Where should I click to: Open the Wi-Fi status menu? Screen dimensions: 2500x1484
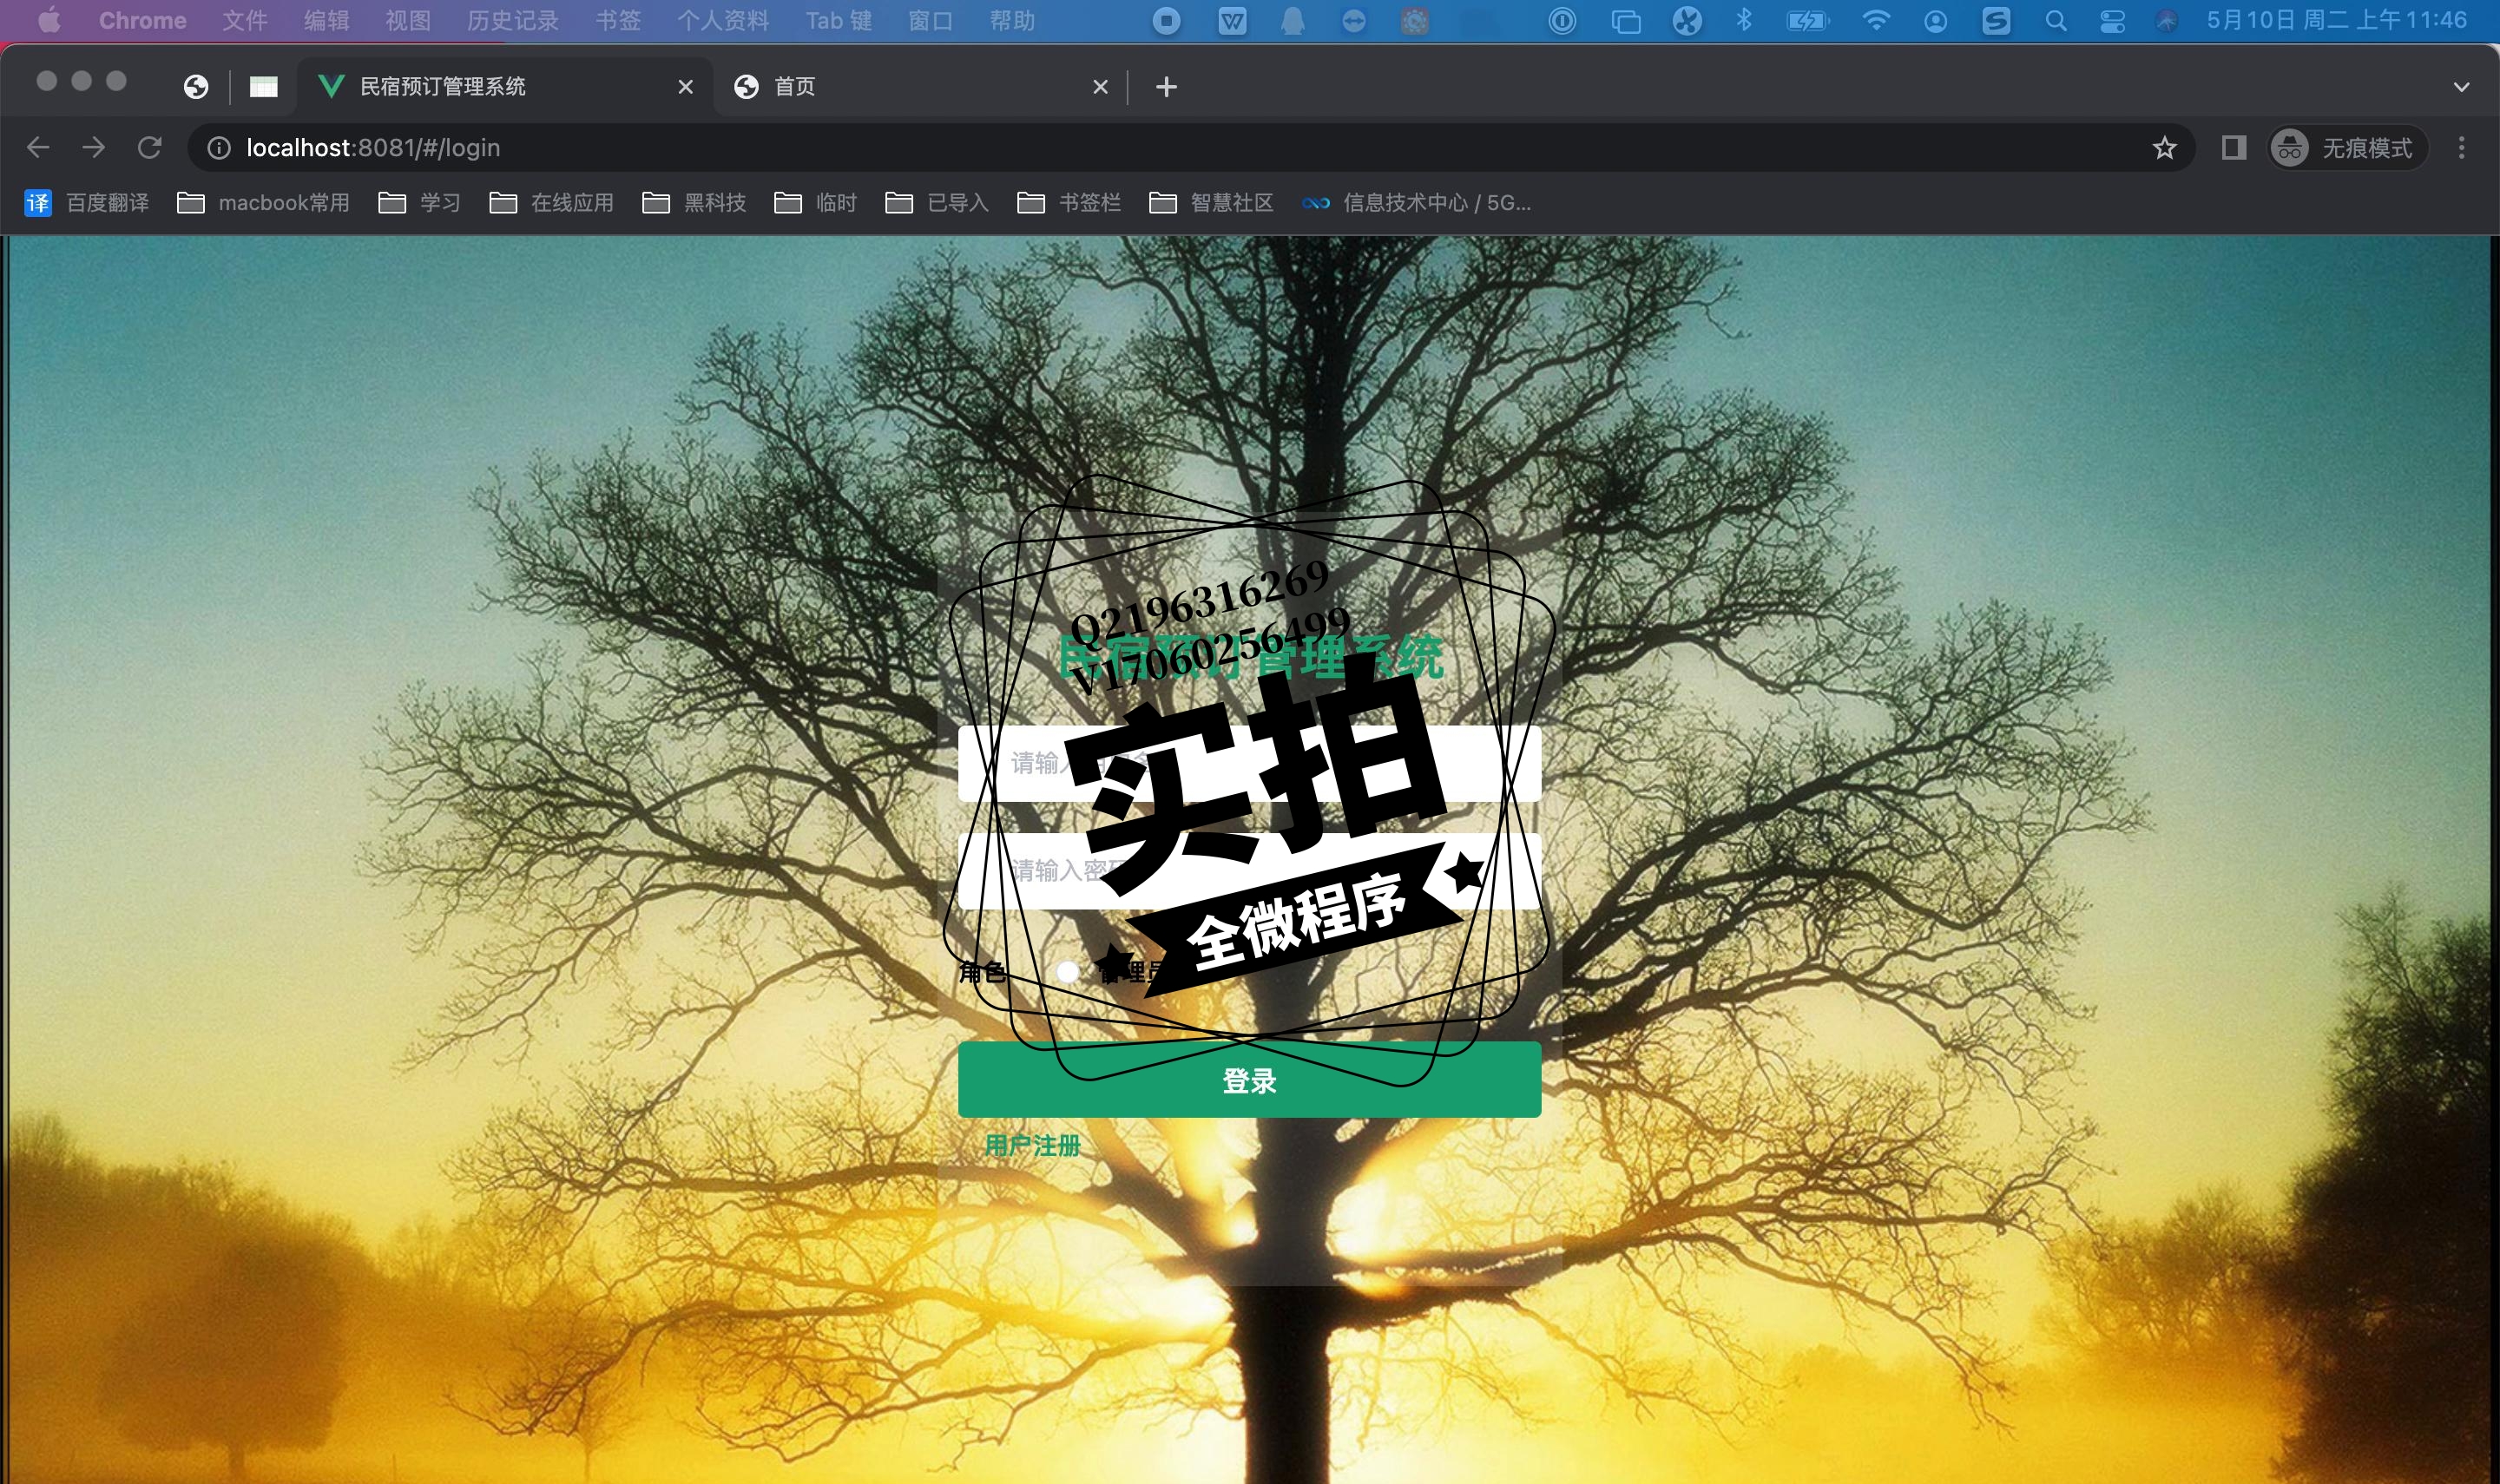(x=1876, y=20)
